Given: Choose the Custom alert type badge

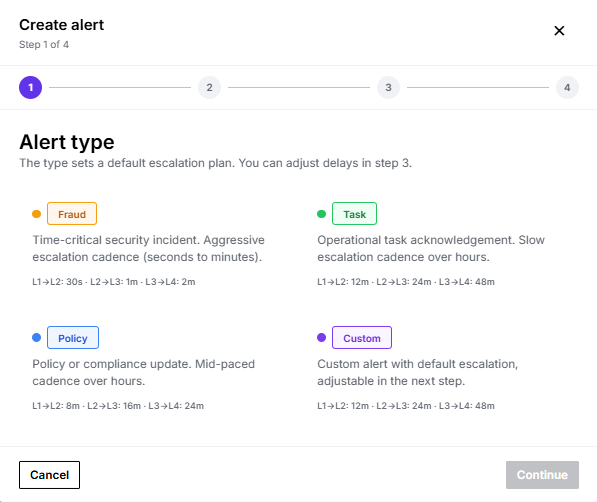Looking at the screenshot, I should coord(362,337).
